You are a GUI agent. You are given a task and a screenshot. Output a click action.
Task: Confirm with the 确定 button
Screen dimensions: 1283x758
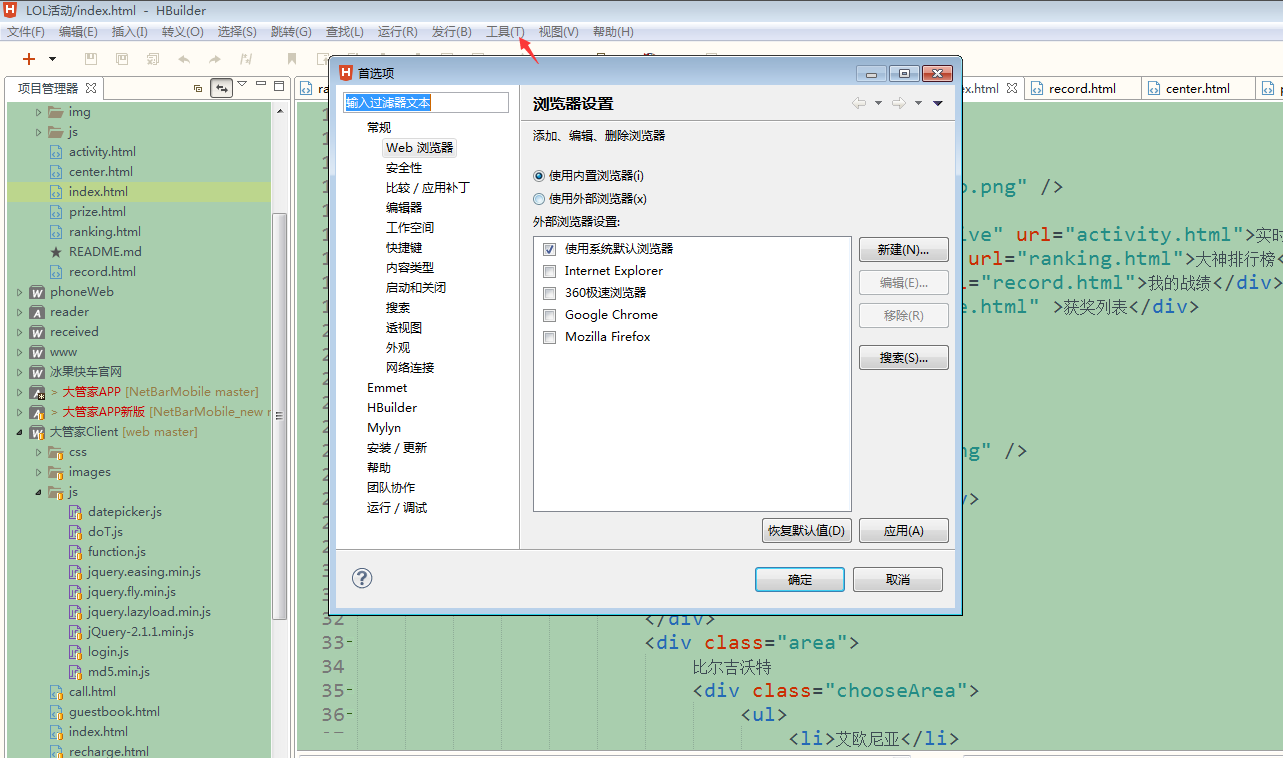[x=800, y=580]
